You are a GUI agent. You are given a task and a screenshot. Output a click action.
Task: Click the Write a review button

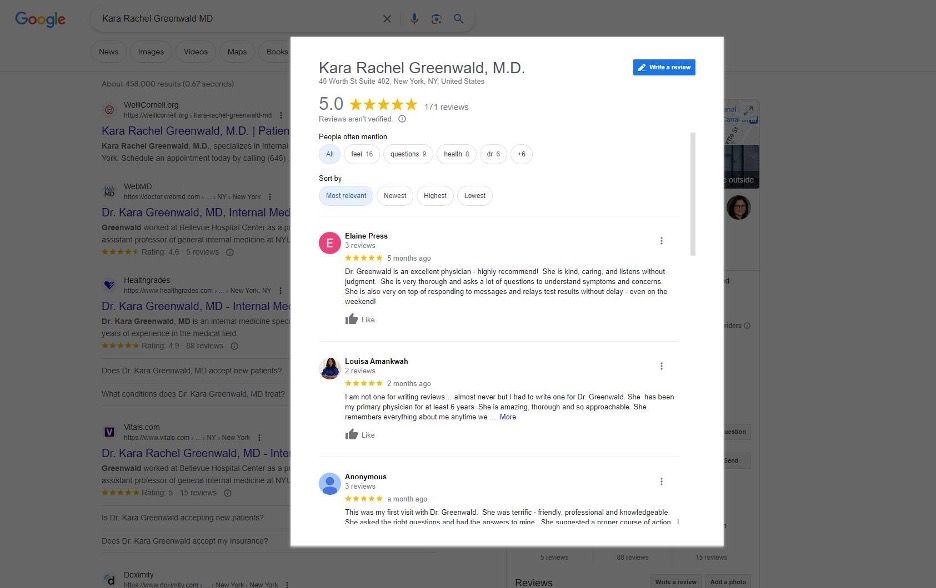[664, 67]
